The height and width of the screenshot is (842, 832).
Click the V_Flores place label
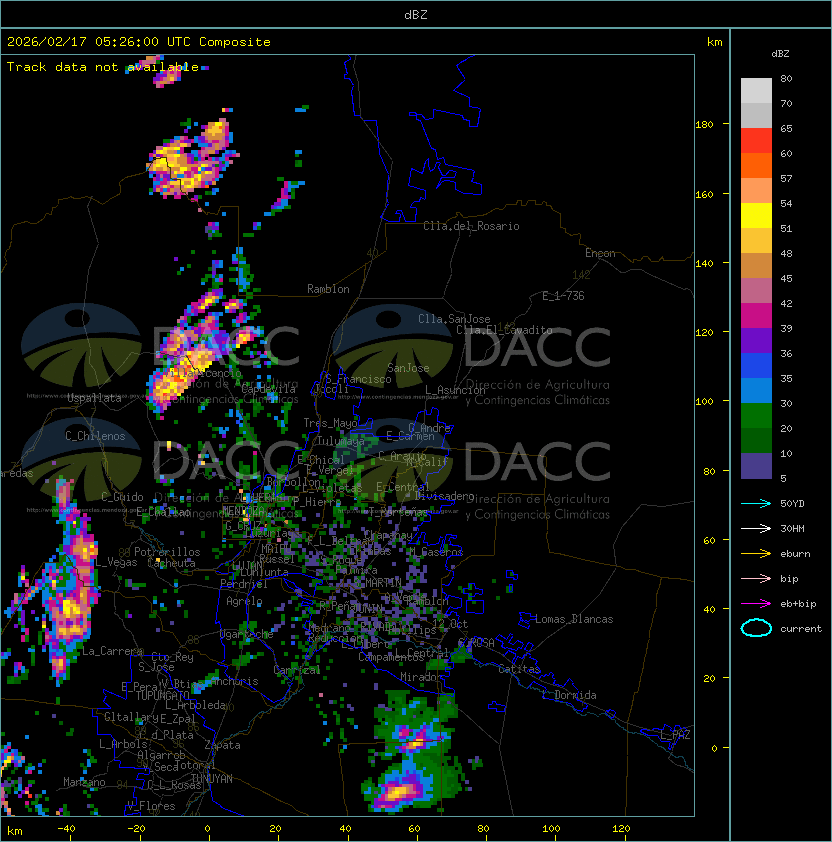151,806
